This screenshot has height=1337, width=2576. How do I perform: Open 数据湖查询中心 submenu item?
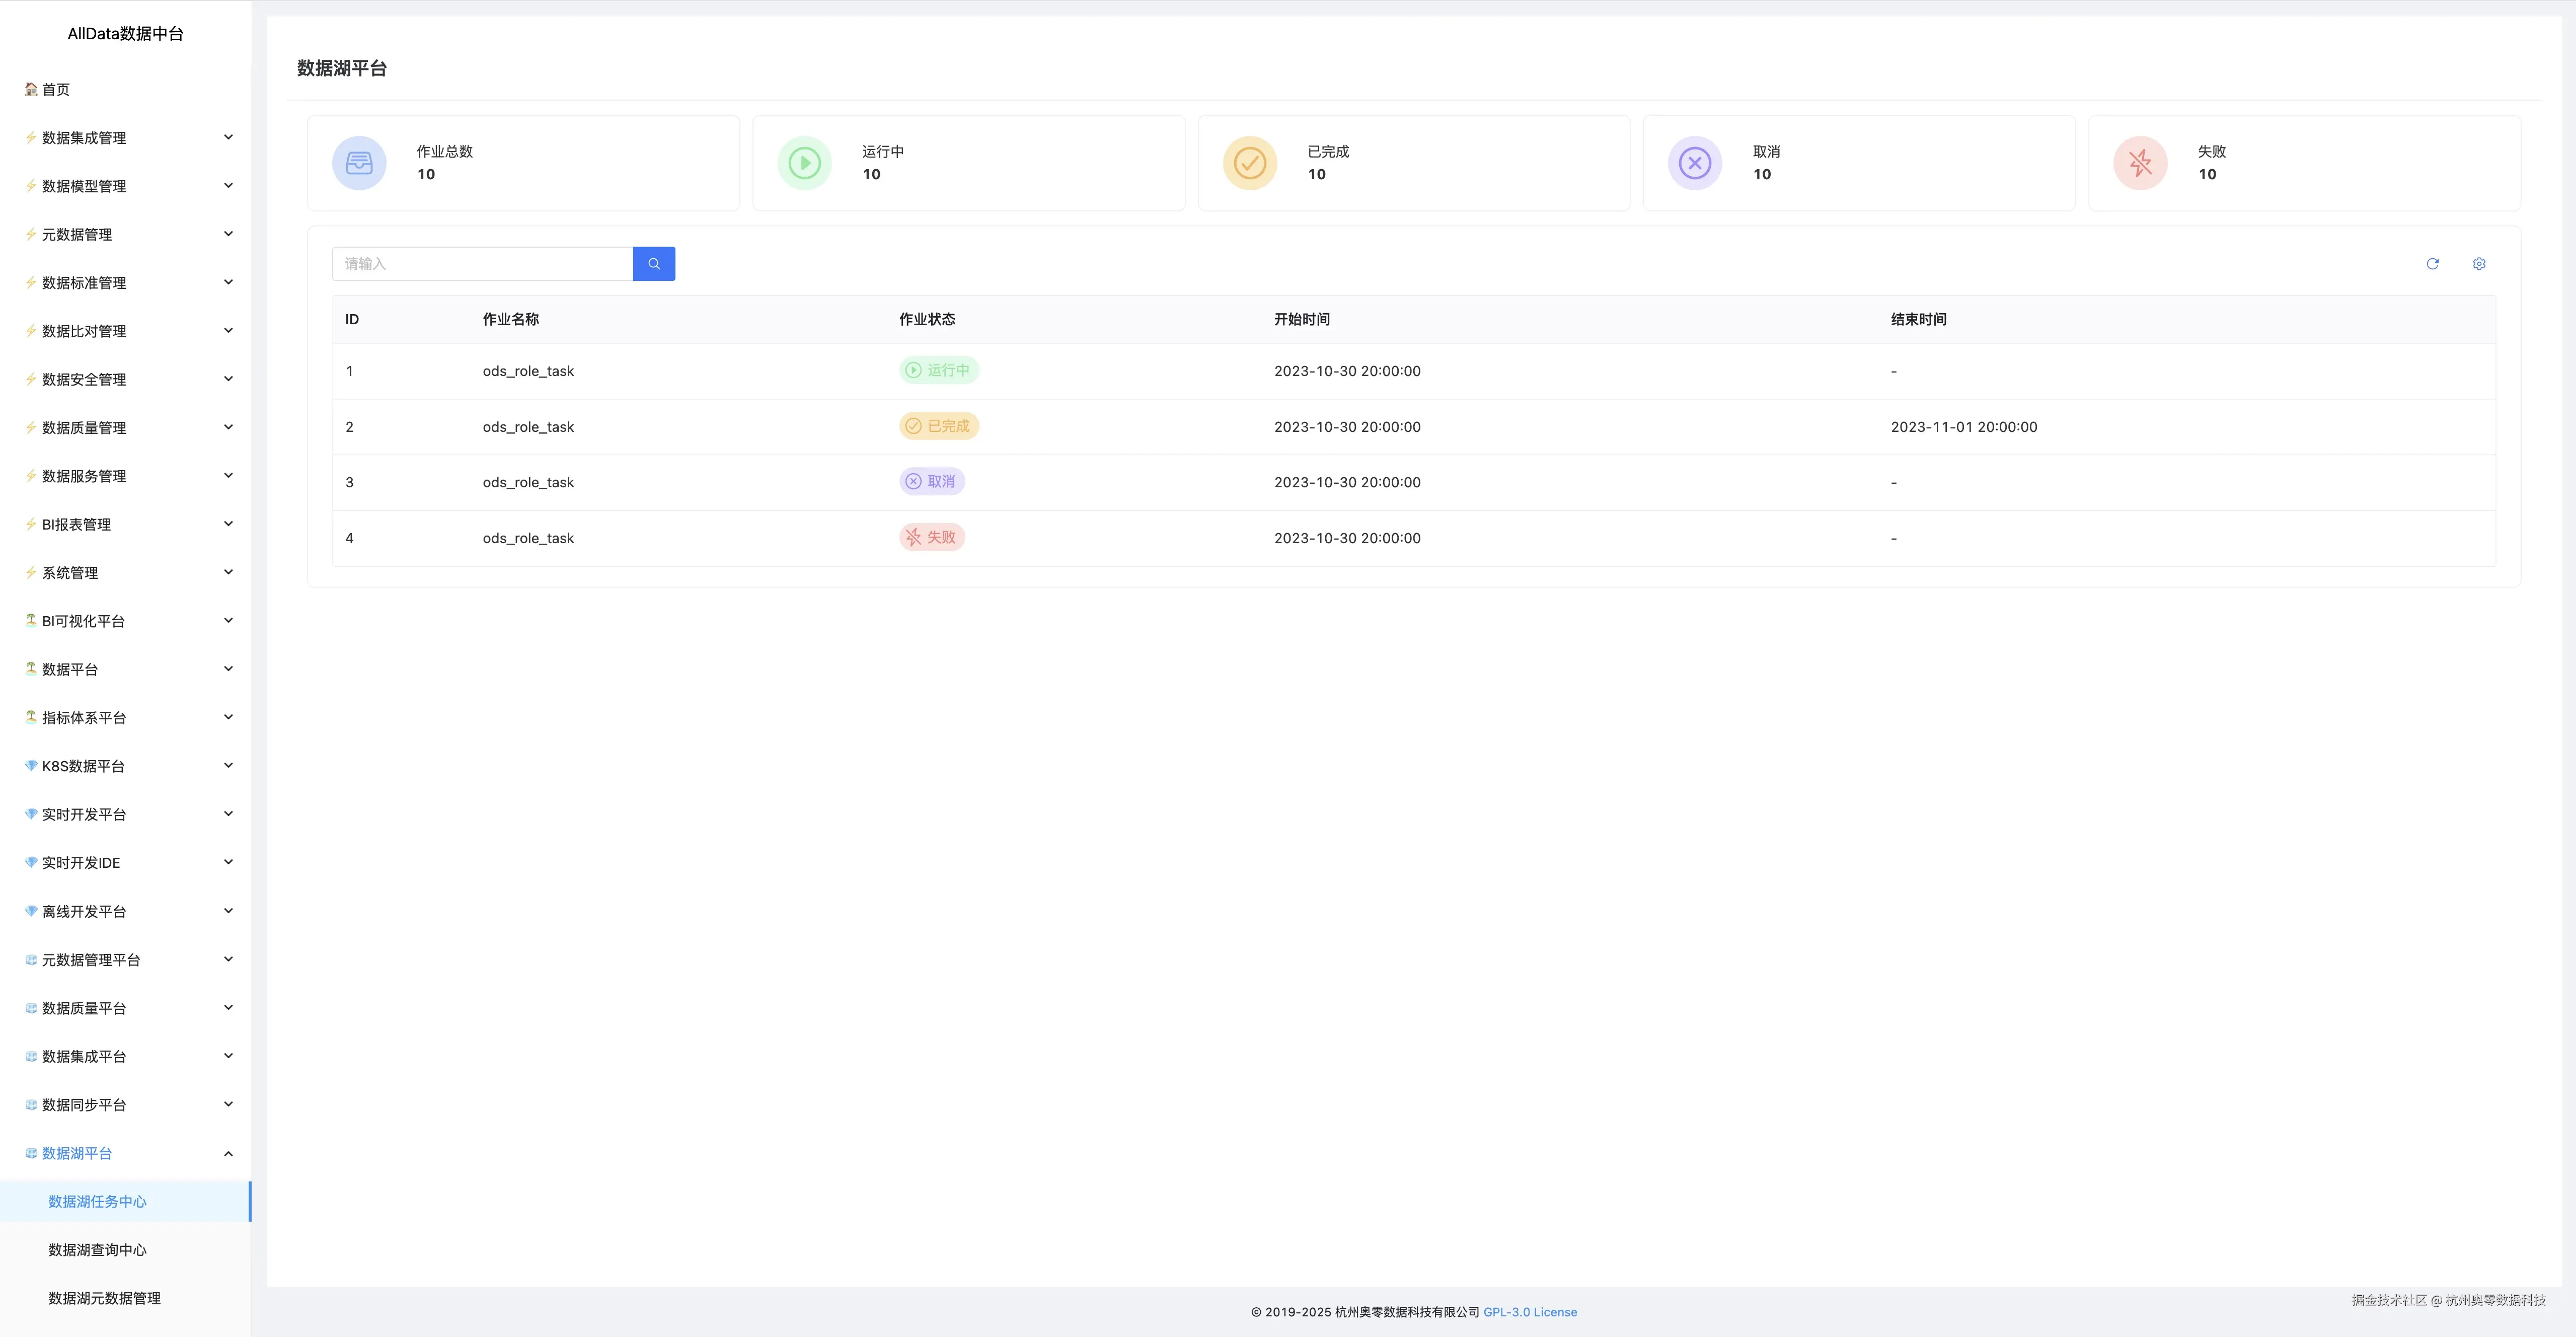98,1250
